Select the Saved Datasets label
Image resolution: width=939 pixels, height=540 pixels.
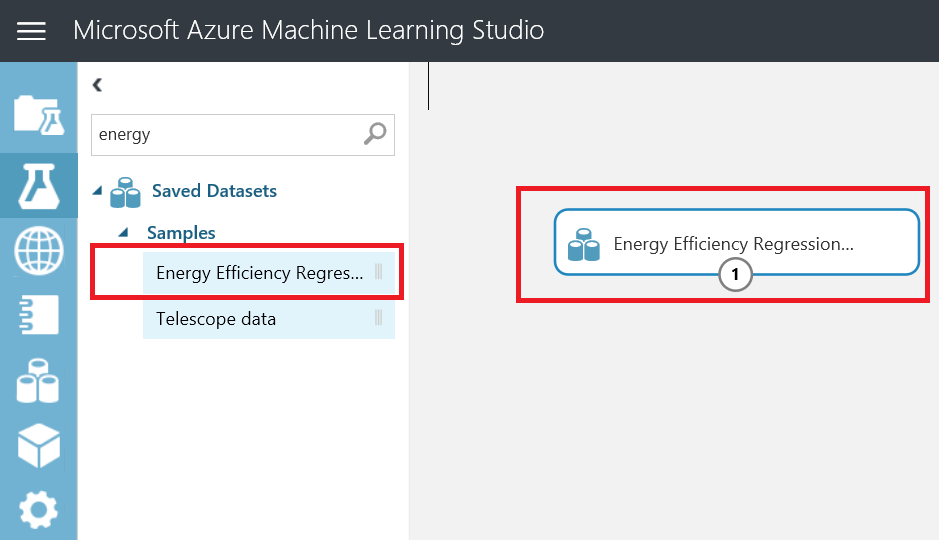pyautogui.click(x=214, y=191)
